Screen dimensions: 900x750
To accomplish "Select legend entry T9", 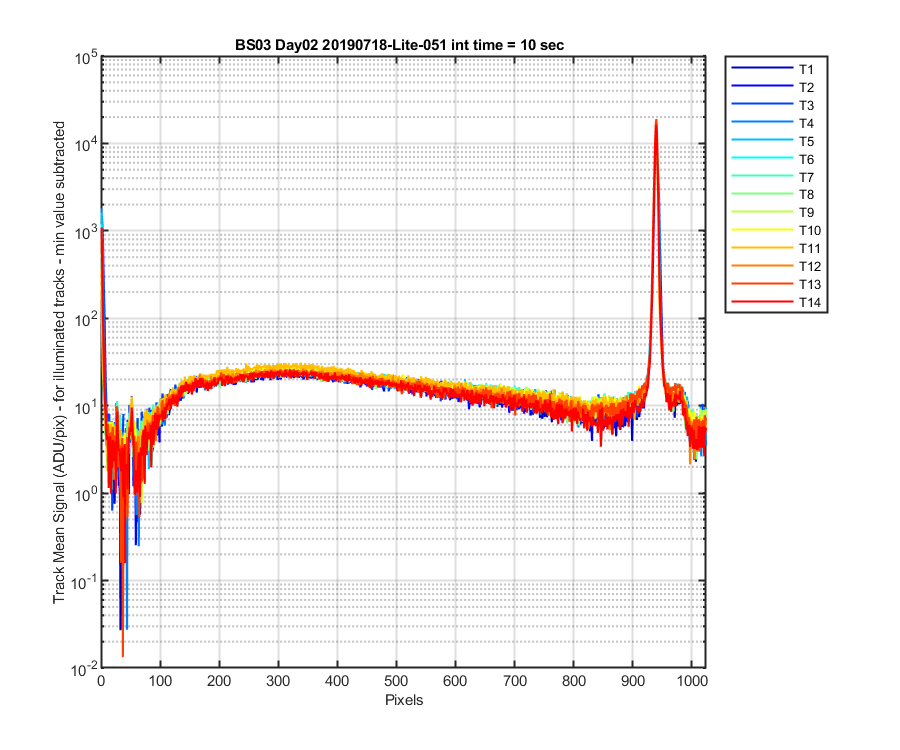I will (776, 212).
